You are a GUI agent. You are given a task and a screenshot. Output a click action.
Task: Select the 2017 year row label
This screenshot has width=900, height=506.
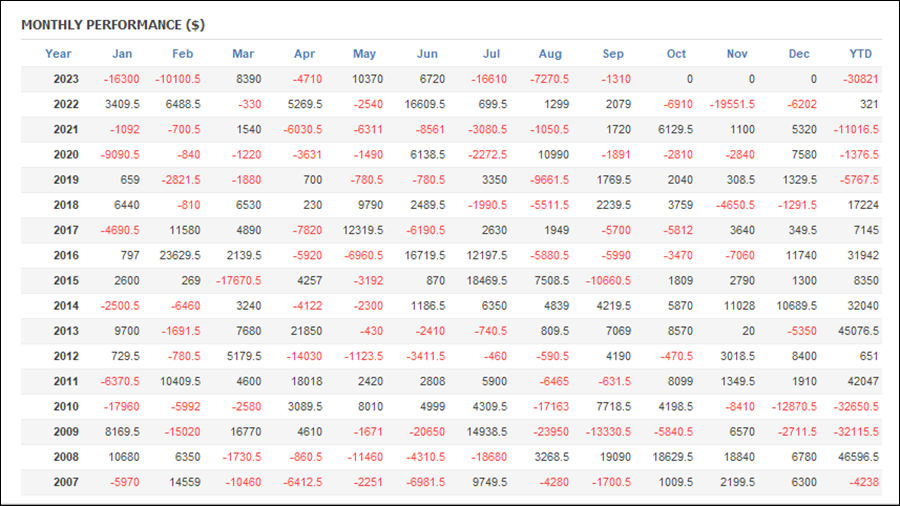coord(66,231)
